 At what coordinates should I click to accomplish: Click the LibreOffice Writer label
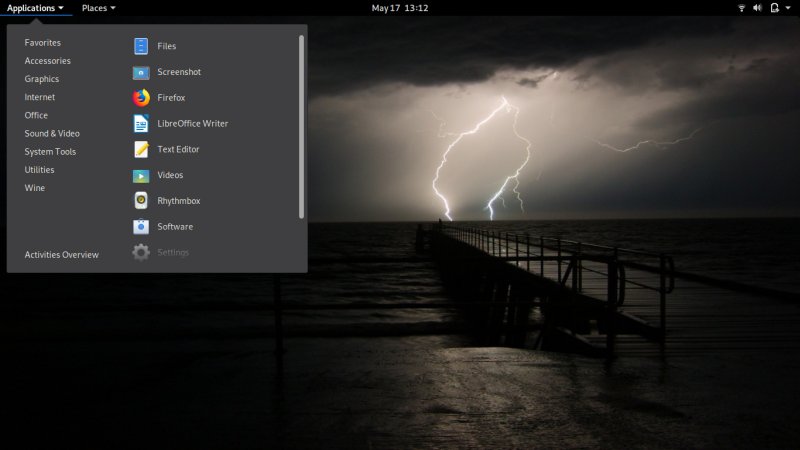(192, 123)
